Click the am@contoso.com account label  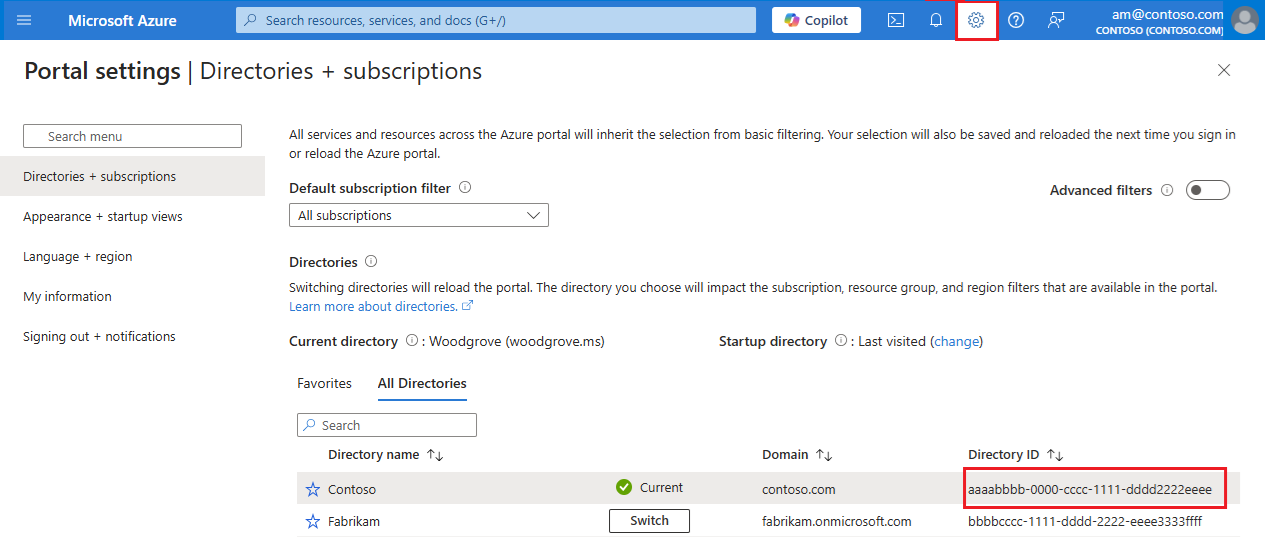point(1167,14)
